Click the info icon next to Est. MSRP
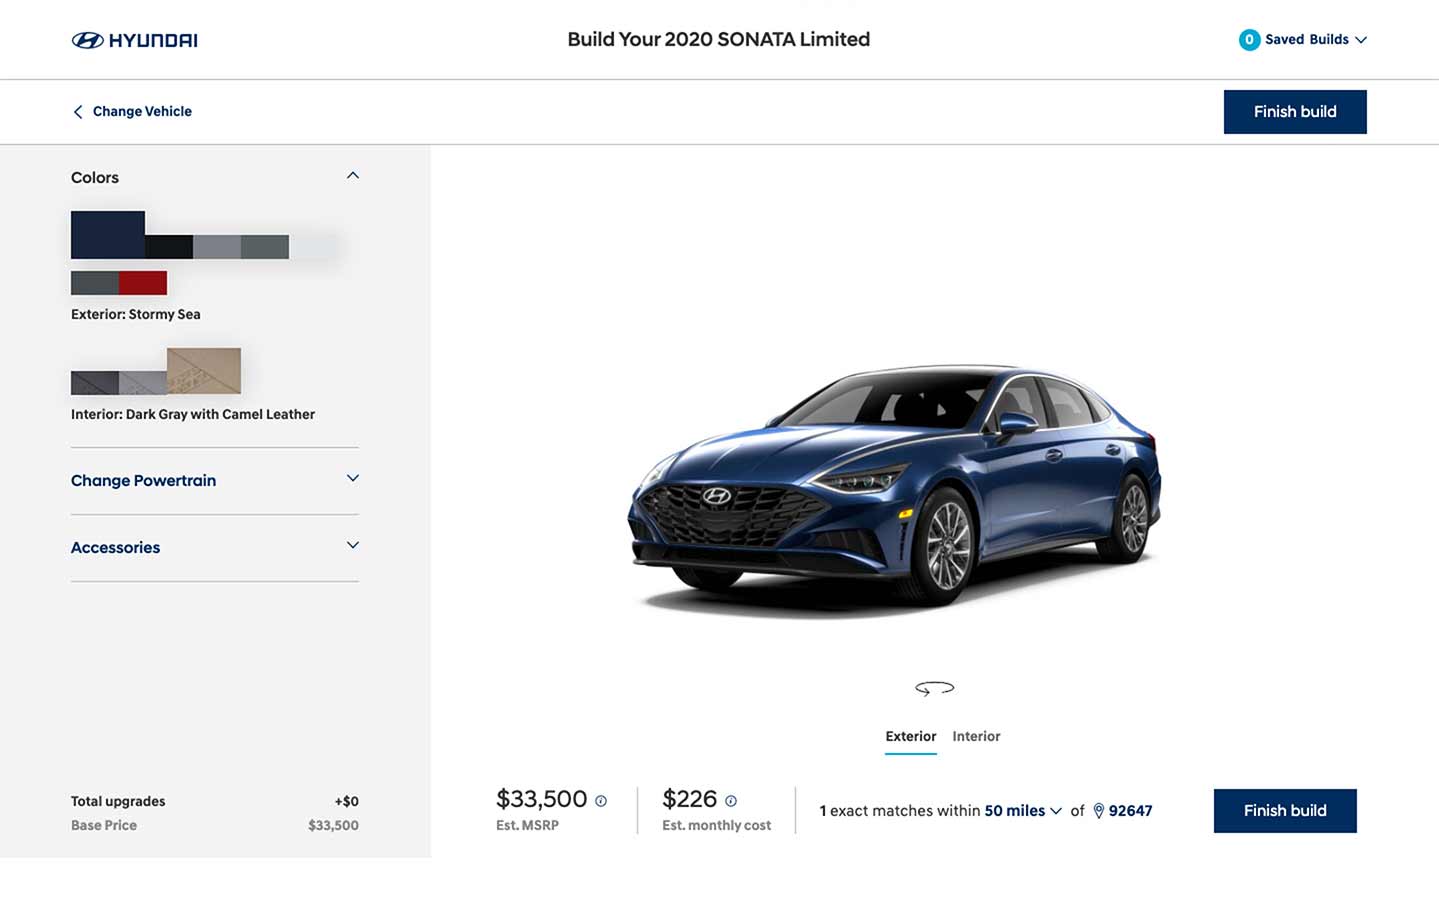 click(x=601, y=801)
